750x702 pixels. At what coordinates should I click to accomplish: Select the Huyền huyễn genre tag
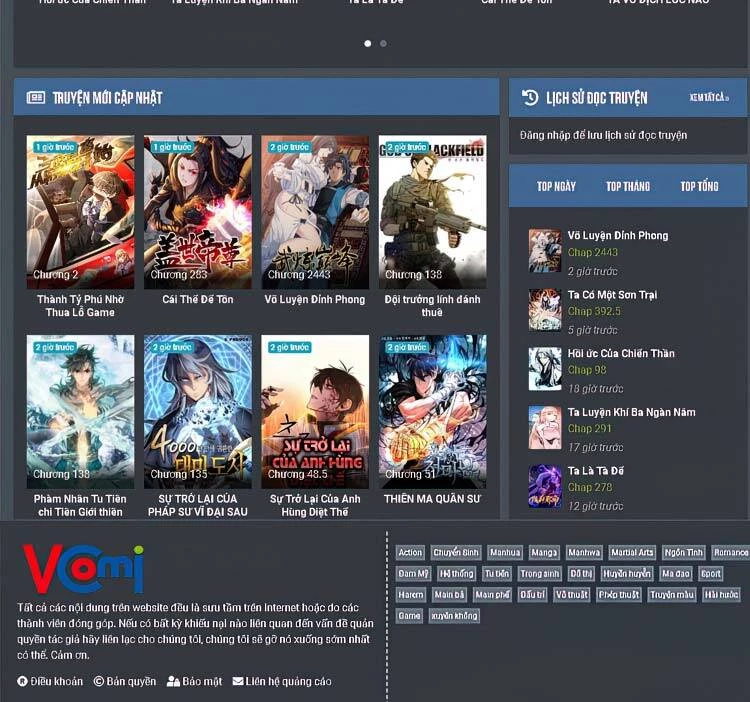point(627,574)
